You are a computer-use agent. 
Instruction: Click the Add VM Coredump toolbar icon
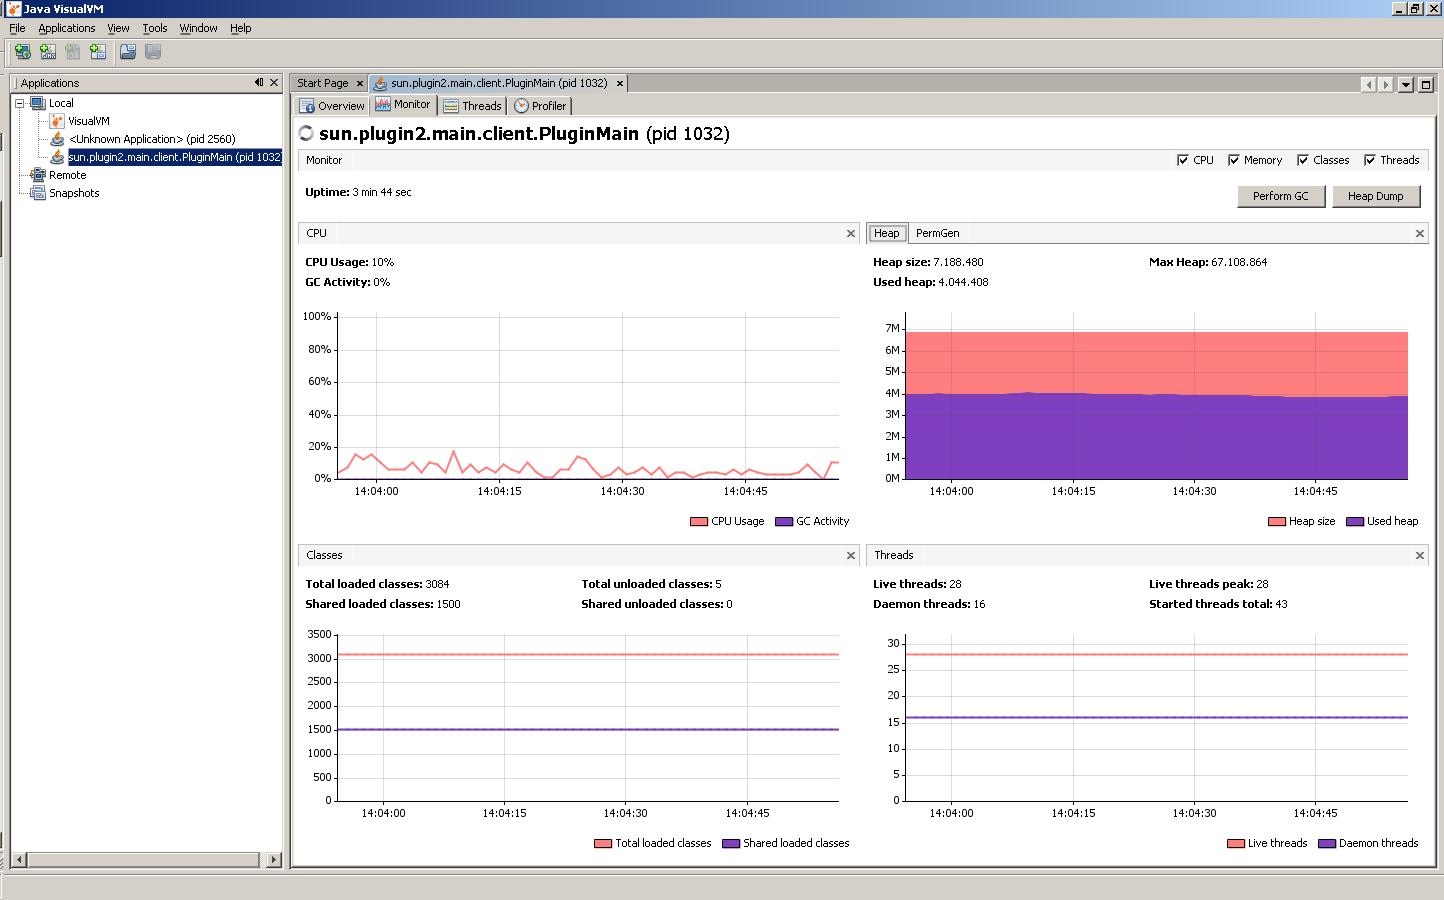[x=98, y=52]
